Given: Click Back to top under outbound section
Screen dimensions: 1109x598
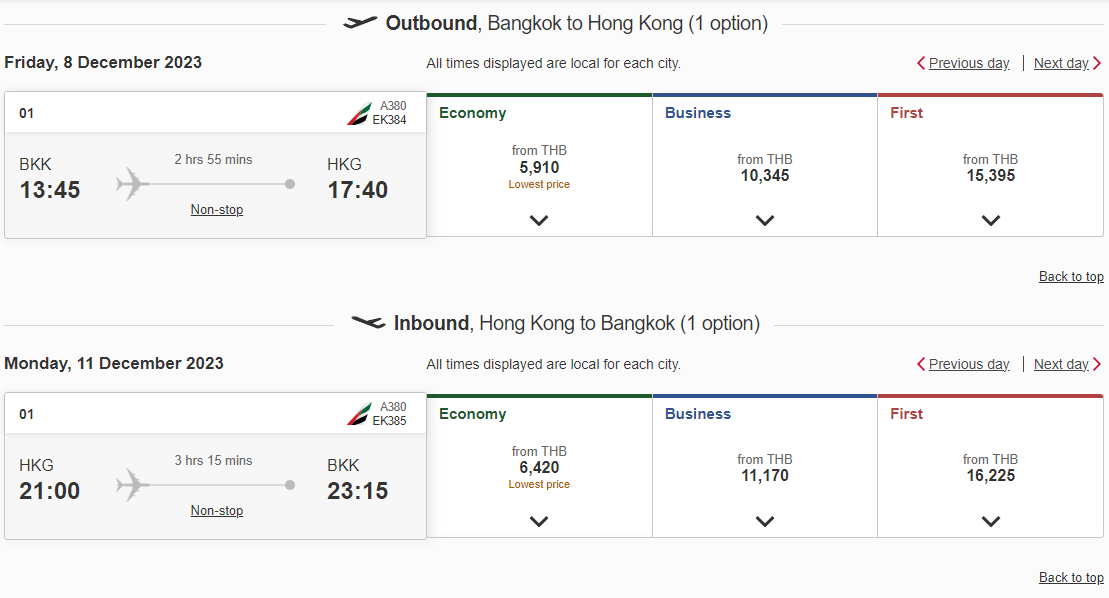Looking at the screenshot, I should [1071, 276].
